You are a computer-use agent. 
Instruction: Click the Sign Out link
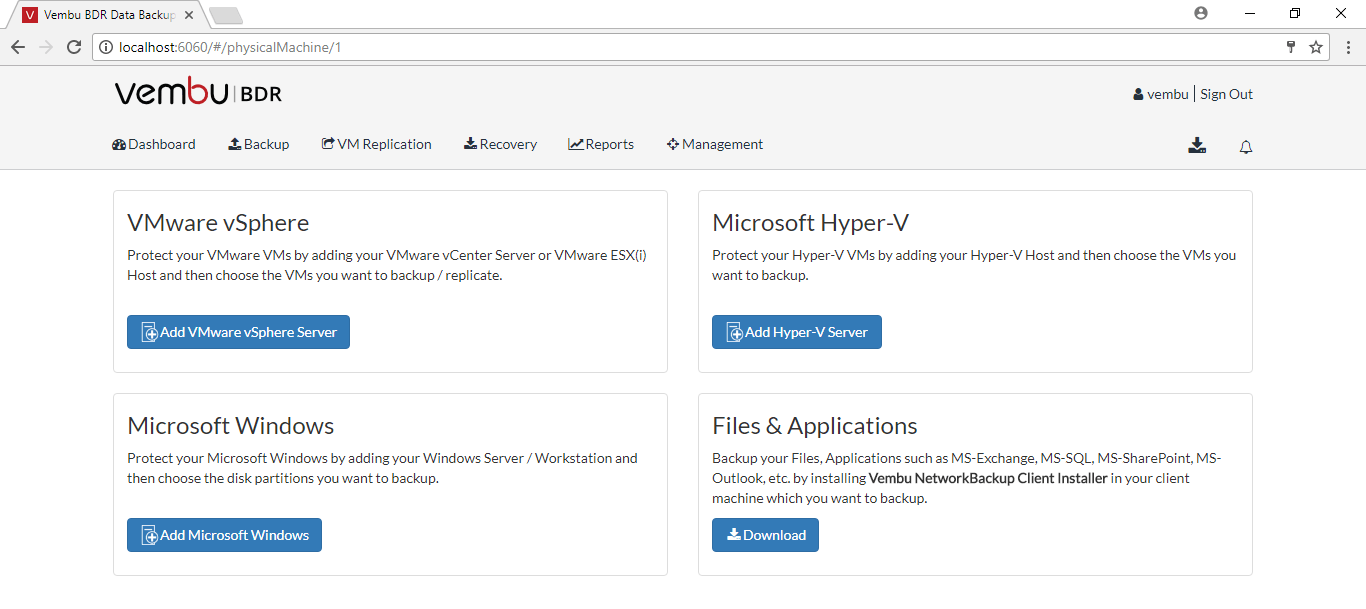point(1227,94)
